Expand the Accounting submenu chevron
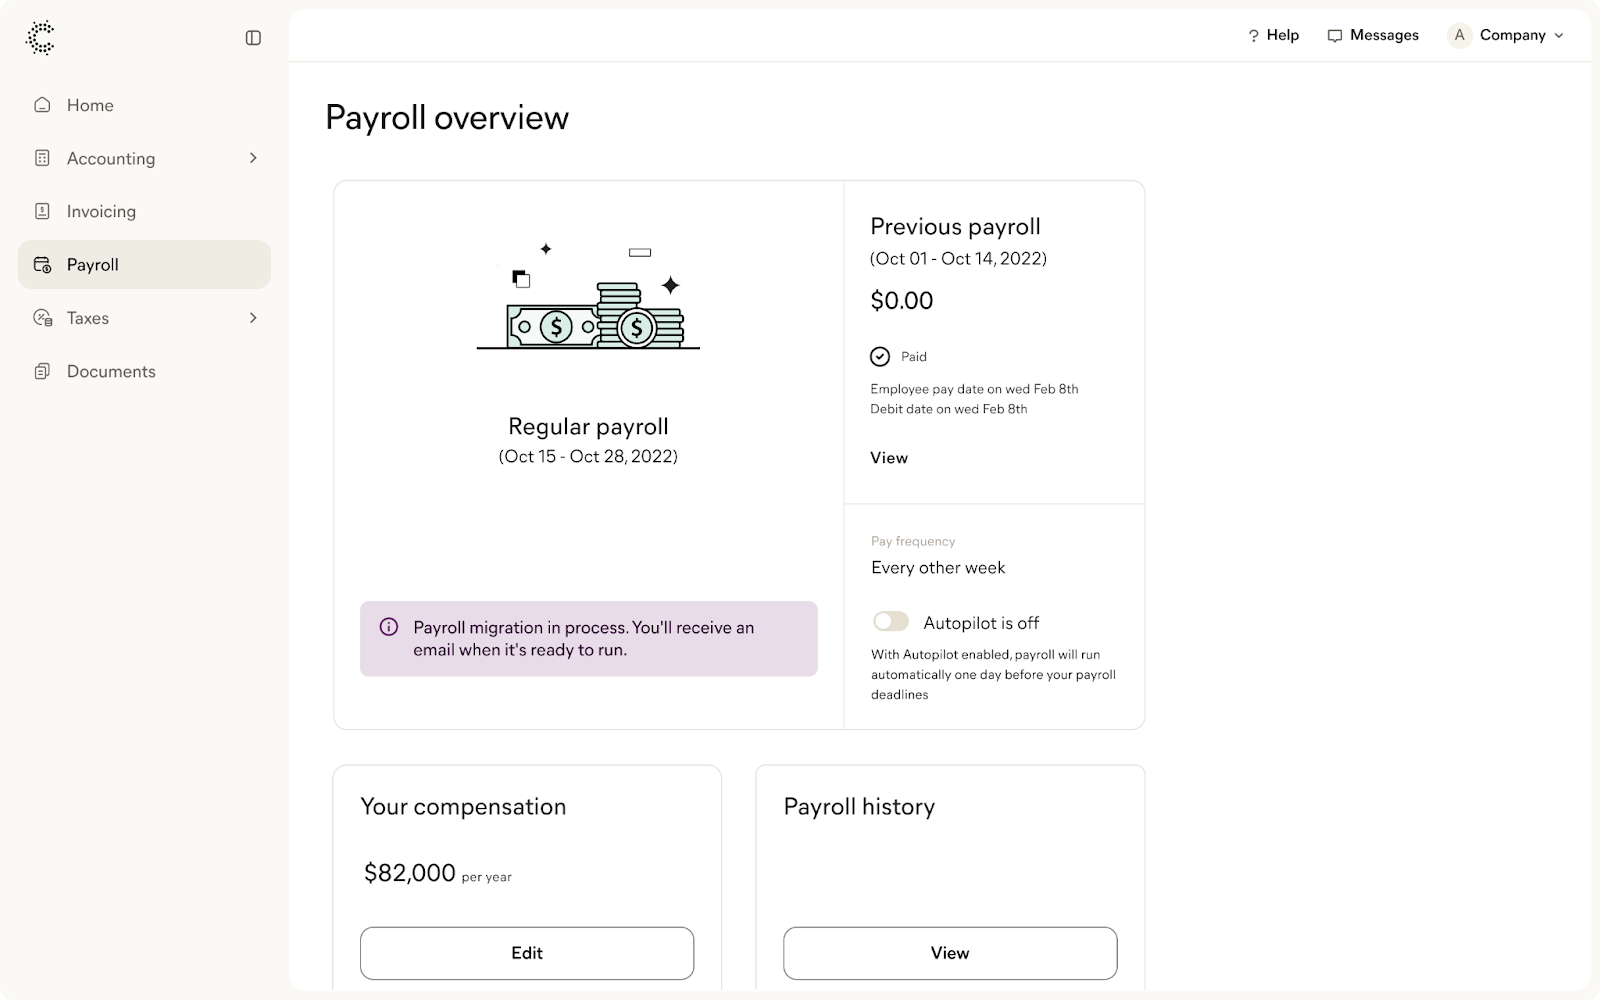This screenshot has width=1600, height=1000. 253,158
